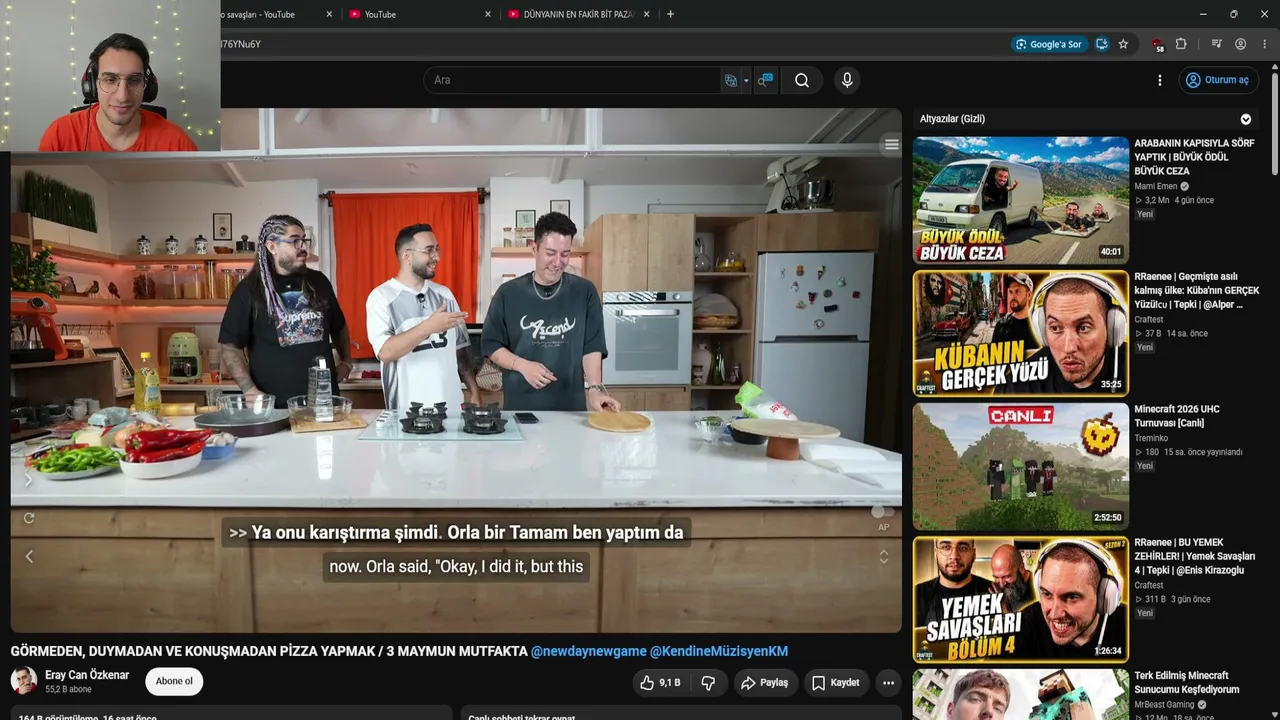Viewport: 1280px width, 720px height.
Task: Click the subtitle search CC icon
Action: coord(765,80)
